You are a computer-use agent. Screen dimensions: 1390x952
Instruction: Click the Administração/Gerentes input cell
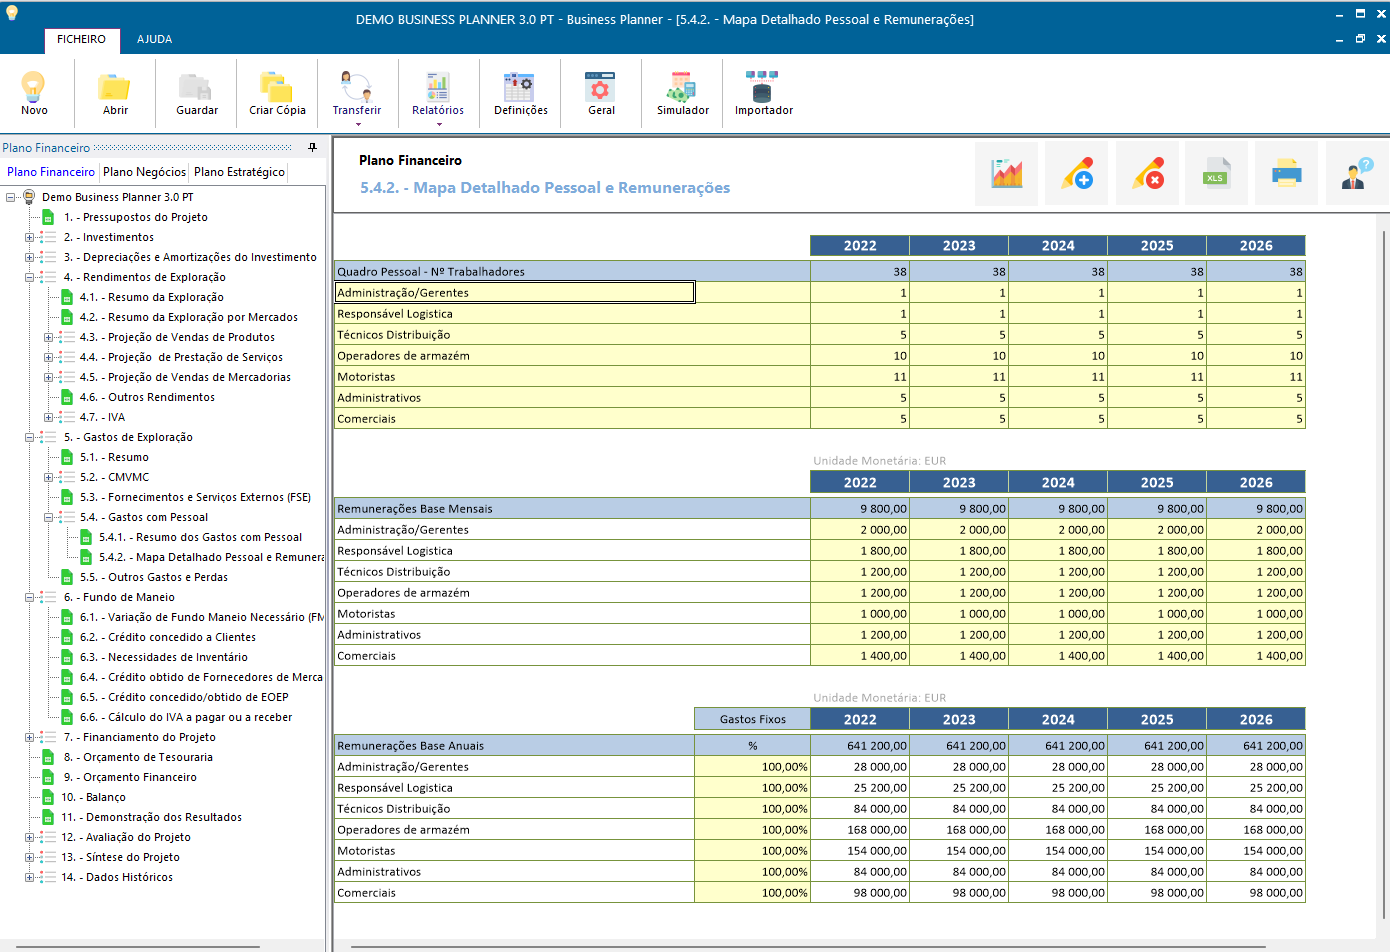tap(515, 292)
